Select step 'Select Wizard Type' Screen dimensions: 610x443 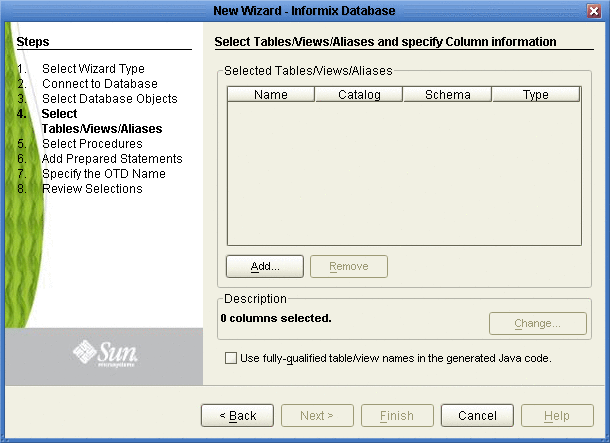click(x=93, y=69)
